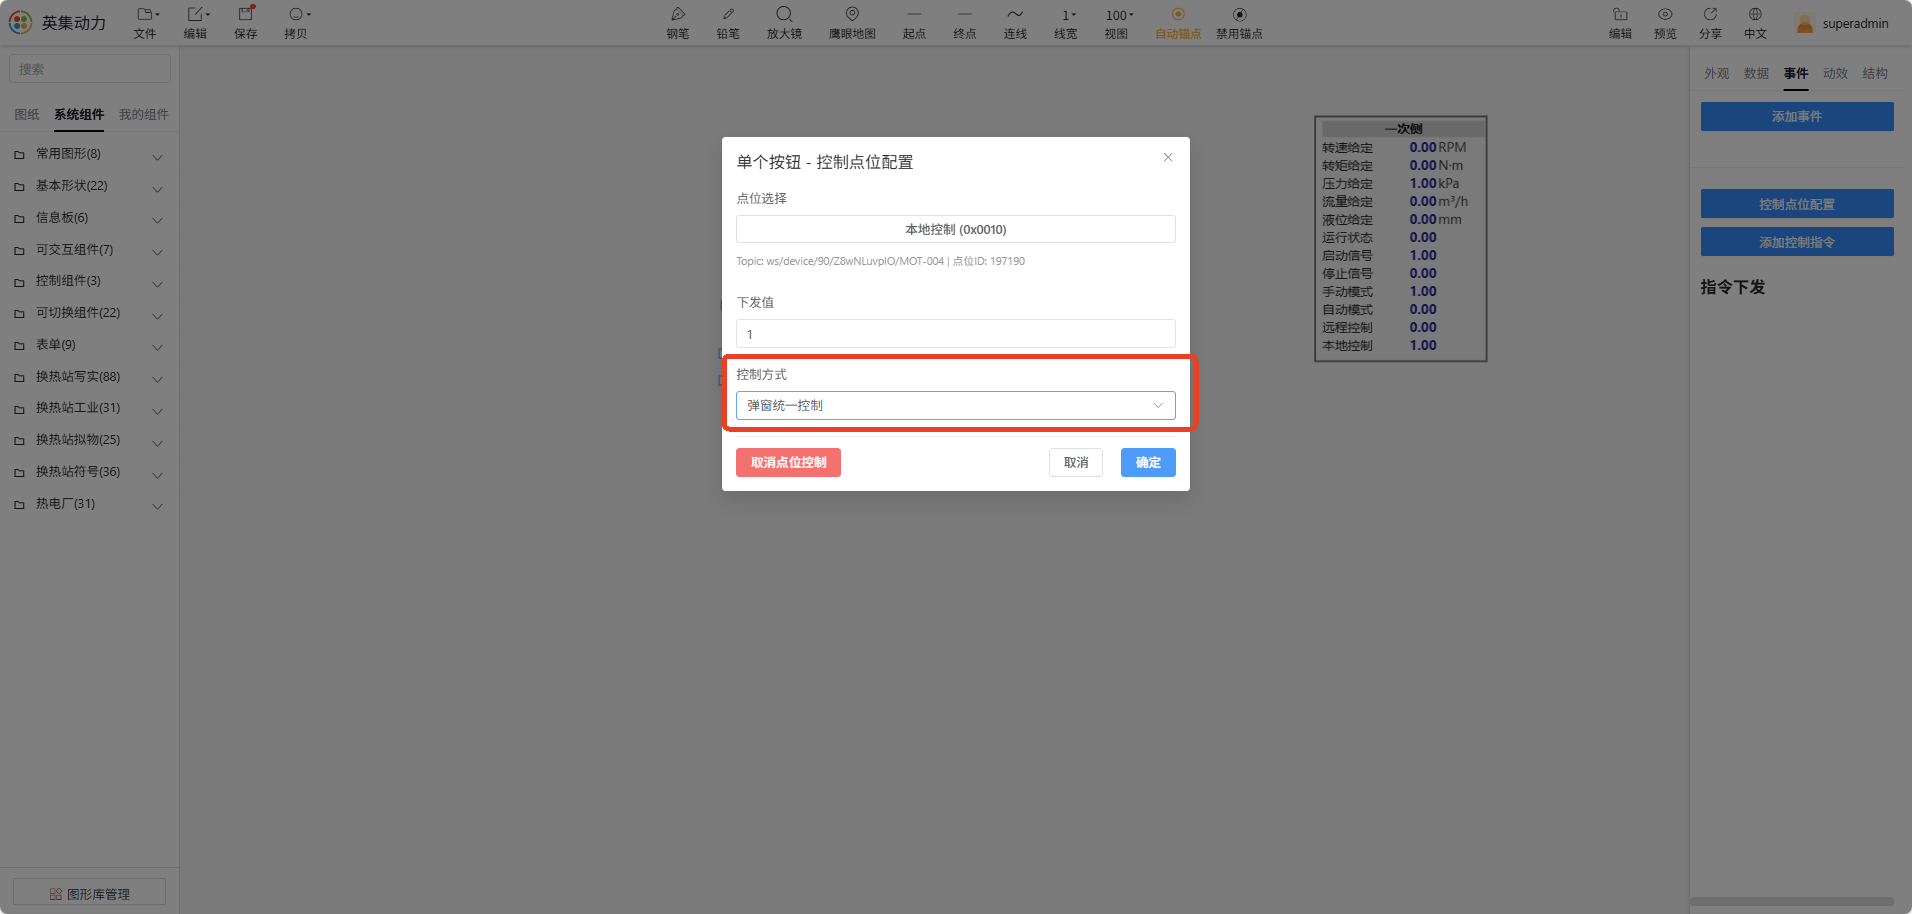This screenshot has height=914, width=1912.
Task: Click the 本地控制 row in 一次侧 panel
Action: coord(1400,345)
